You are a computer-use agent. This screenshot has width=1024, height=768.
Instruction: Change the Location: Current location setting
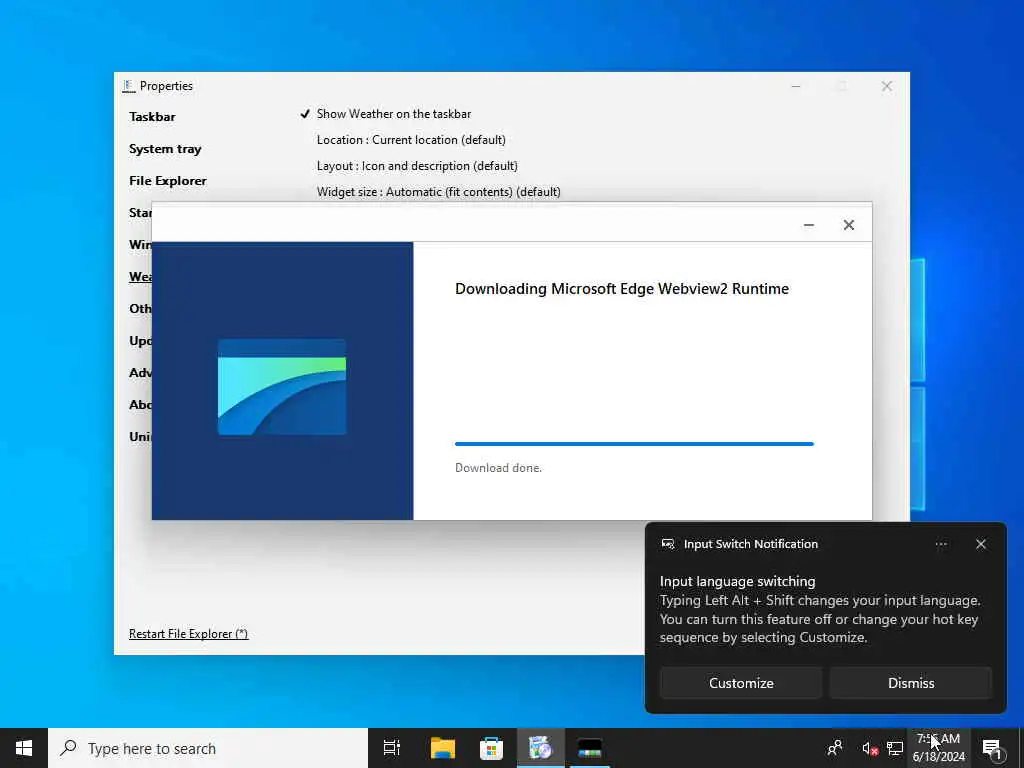tap(411, 140)
